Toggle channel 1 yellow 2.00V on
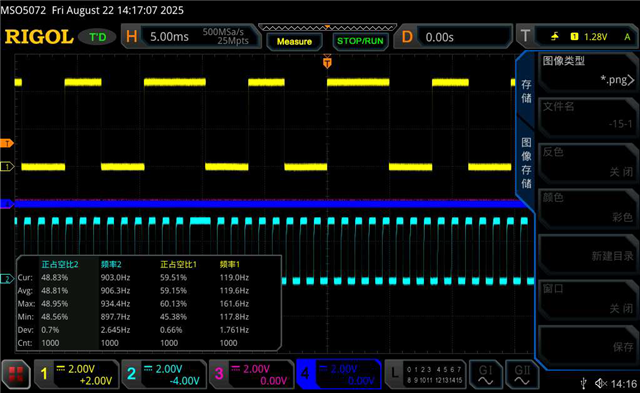Screen dimensions: 640x393 [x=77, y=374]
